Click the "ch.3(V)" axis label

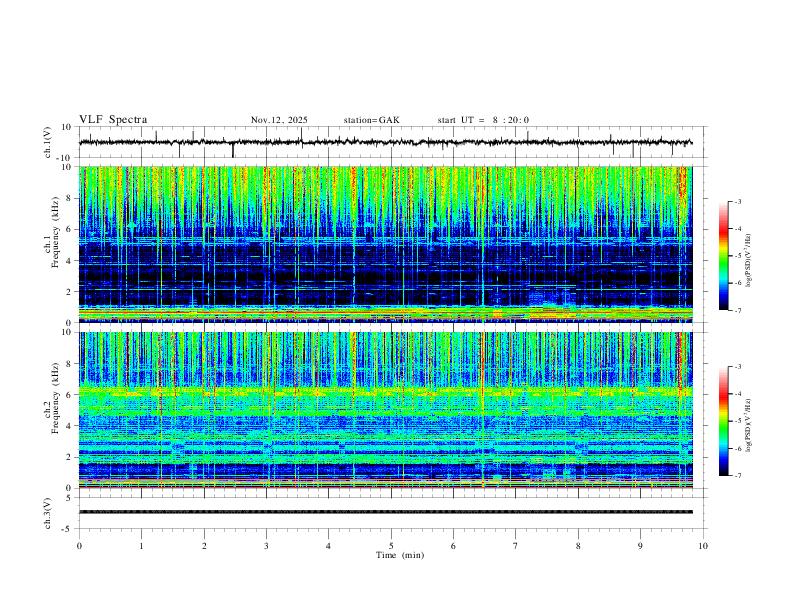[x=47, y=513]
